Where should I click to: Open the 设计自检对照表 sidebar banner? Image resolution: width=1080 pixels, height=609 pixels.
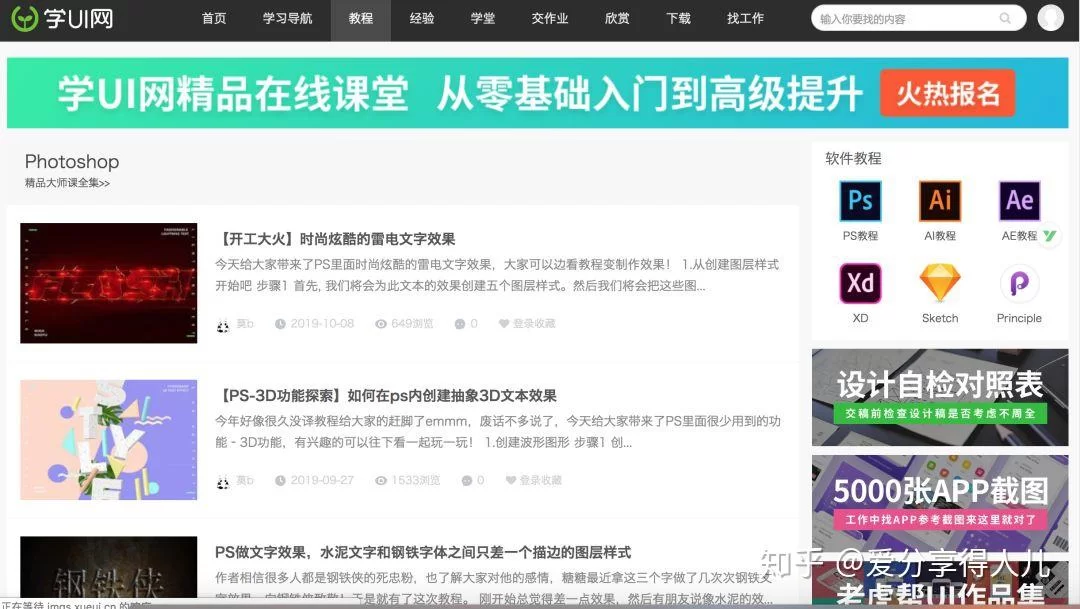(940, 397)
